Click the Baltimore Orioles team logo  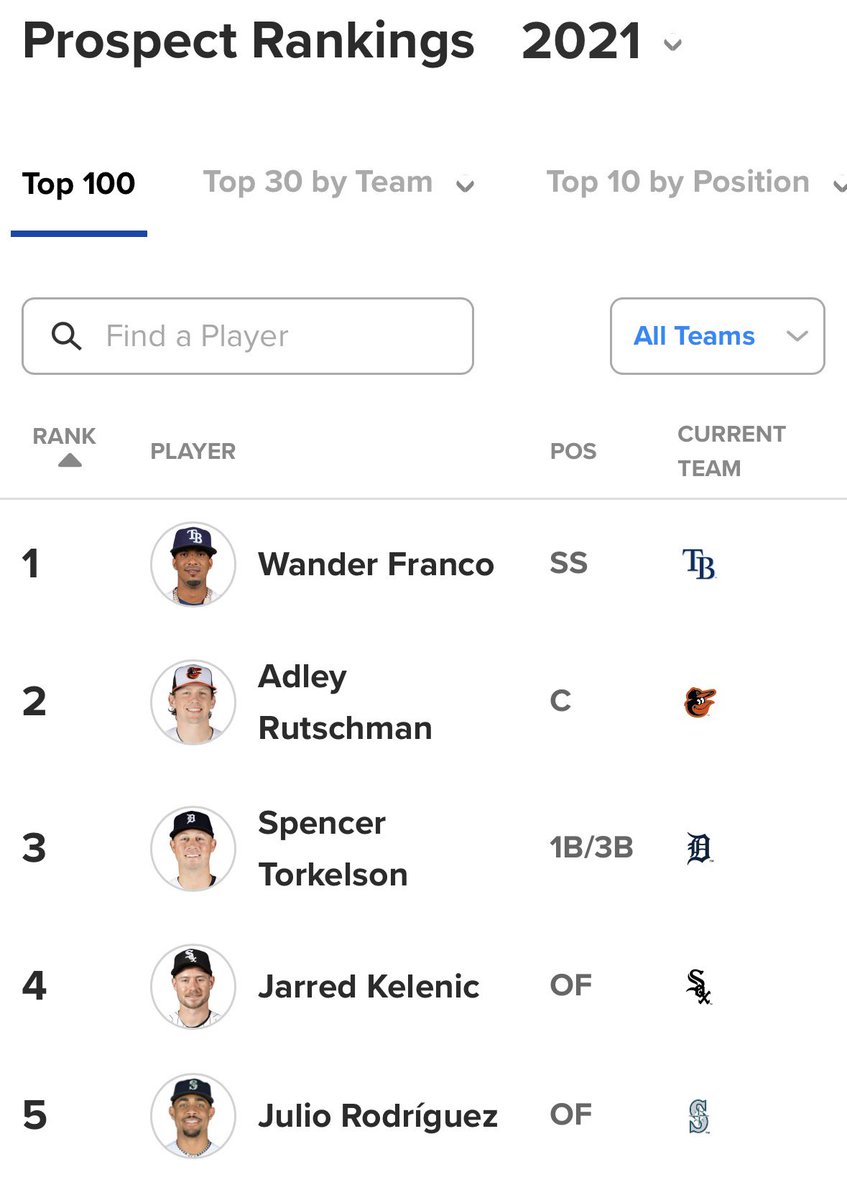[x=700, y=703]
